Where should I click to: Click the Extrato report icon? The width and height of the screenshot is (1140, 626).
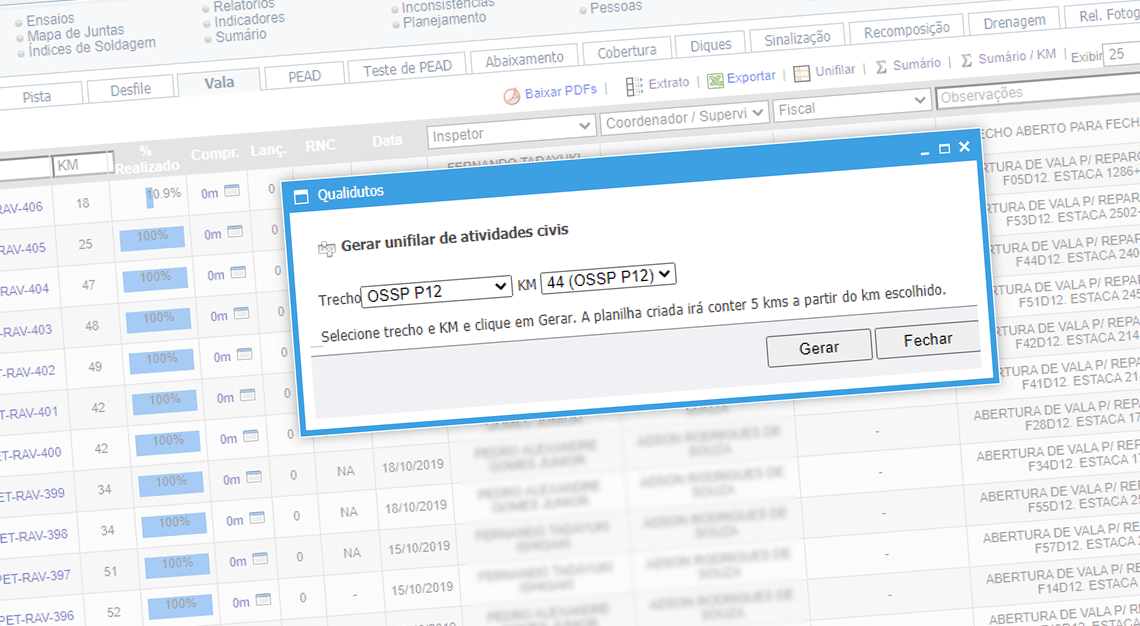634,86
